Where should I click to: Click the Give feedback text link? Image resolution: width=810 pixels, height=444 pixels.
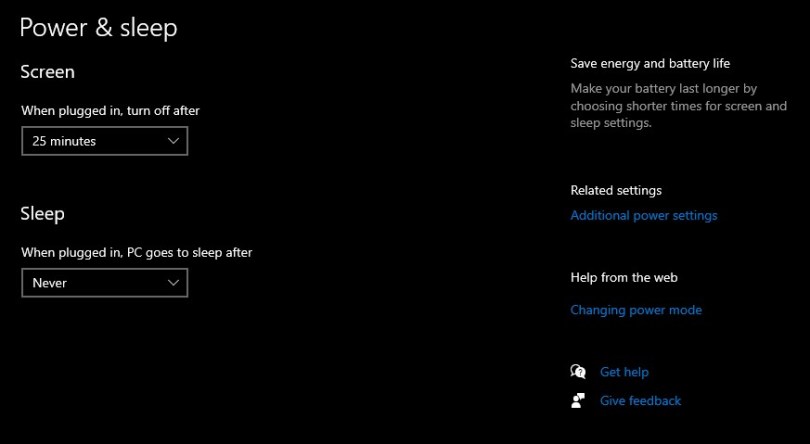(x=640, y=401)
